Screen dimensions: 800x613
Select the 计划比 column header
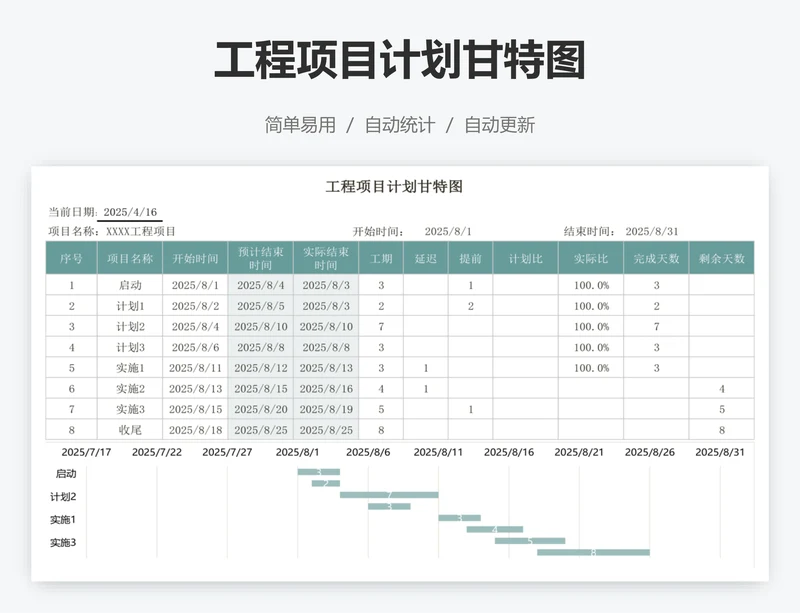click(526, 258)
